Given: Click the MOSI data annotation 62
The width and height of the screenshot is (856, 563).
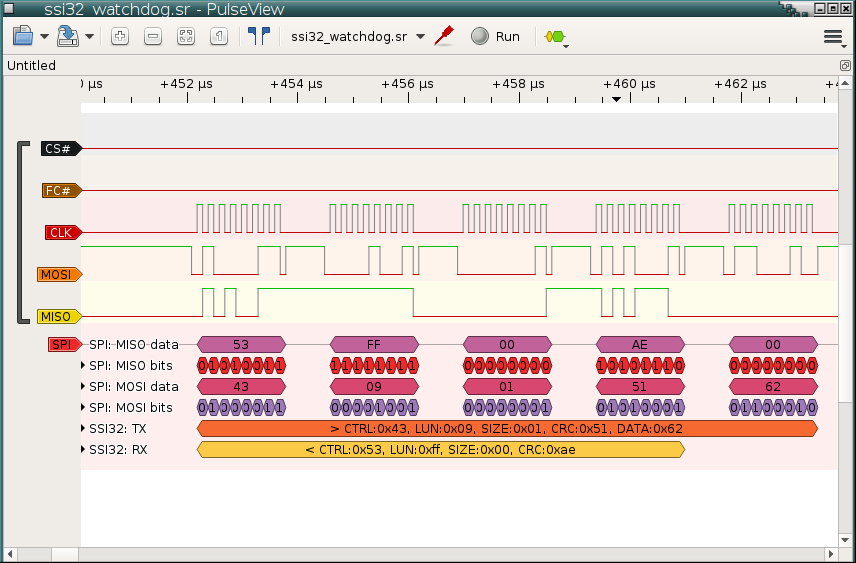Looking at the screenshot, I should click(773, 387).
